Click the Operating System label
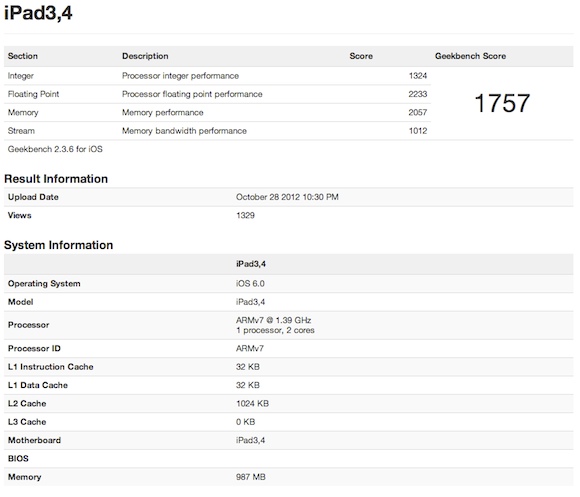Image resolution: width=580 pixels, height=497 pixels. [44, 284]
